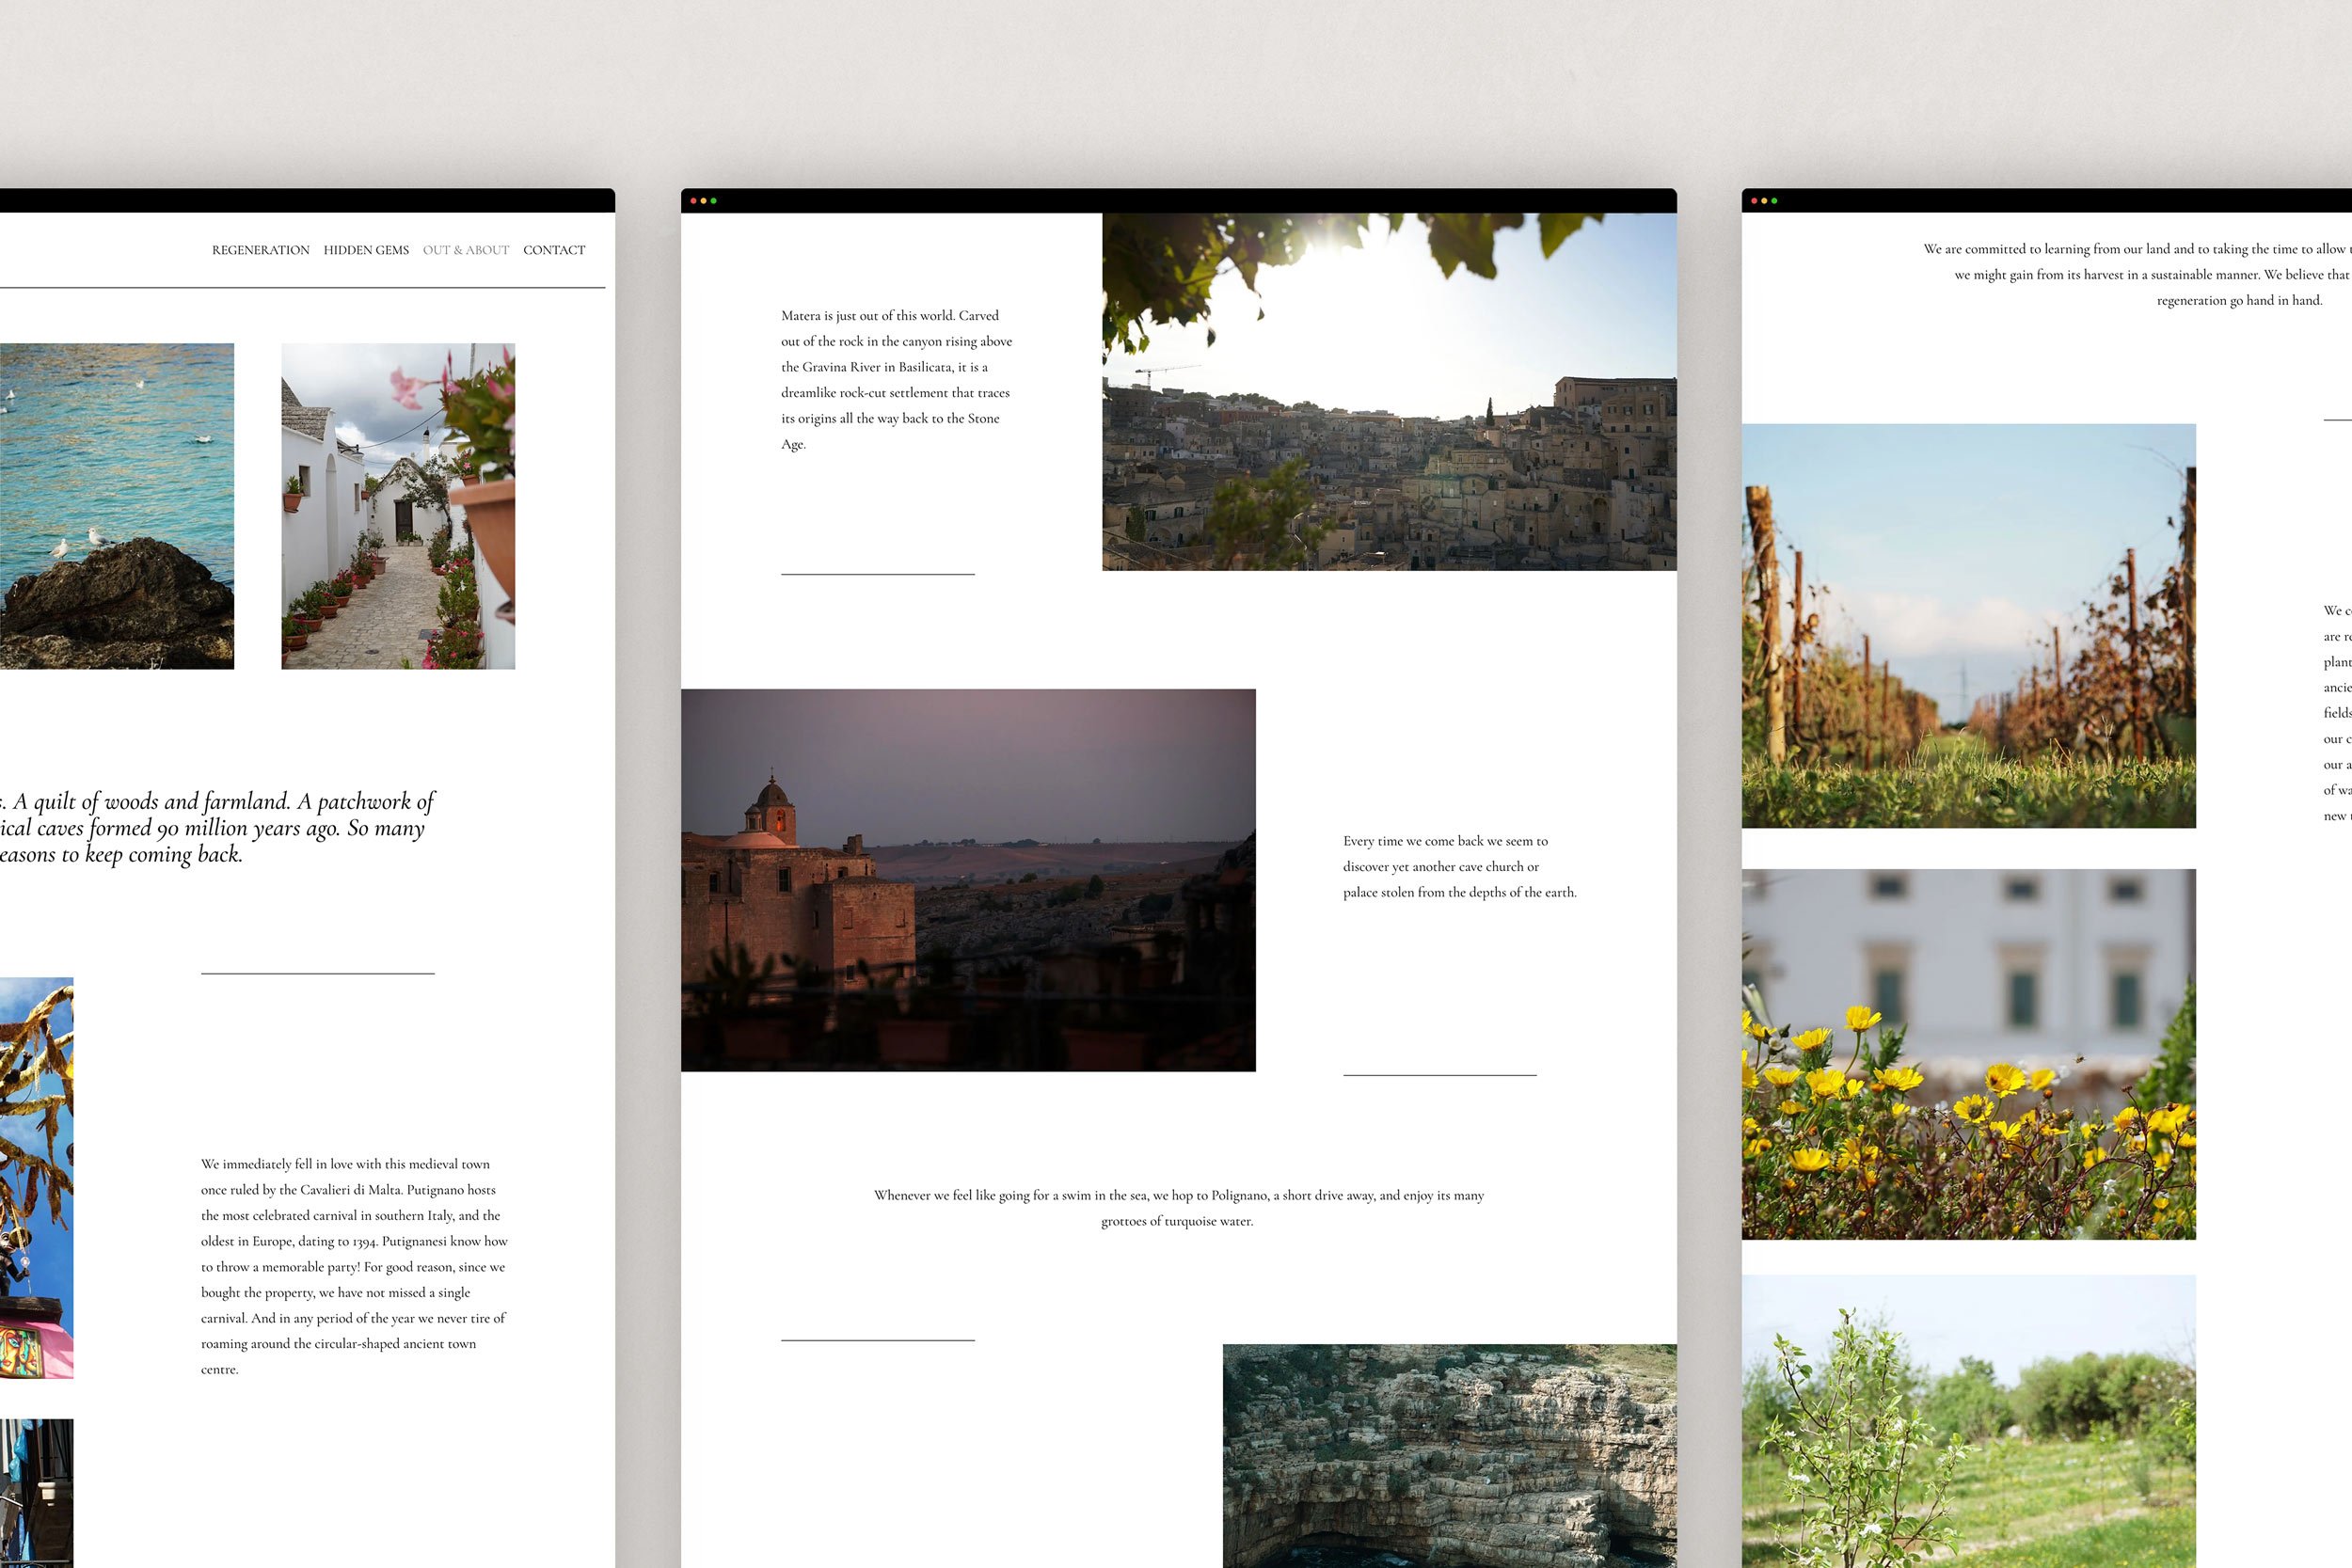2352x1568 pixels.
Task: Open the Polignano rocky cliff photo
Action: [1449, 1455]
